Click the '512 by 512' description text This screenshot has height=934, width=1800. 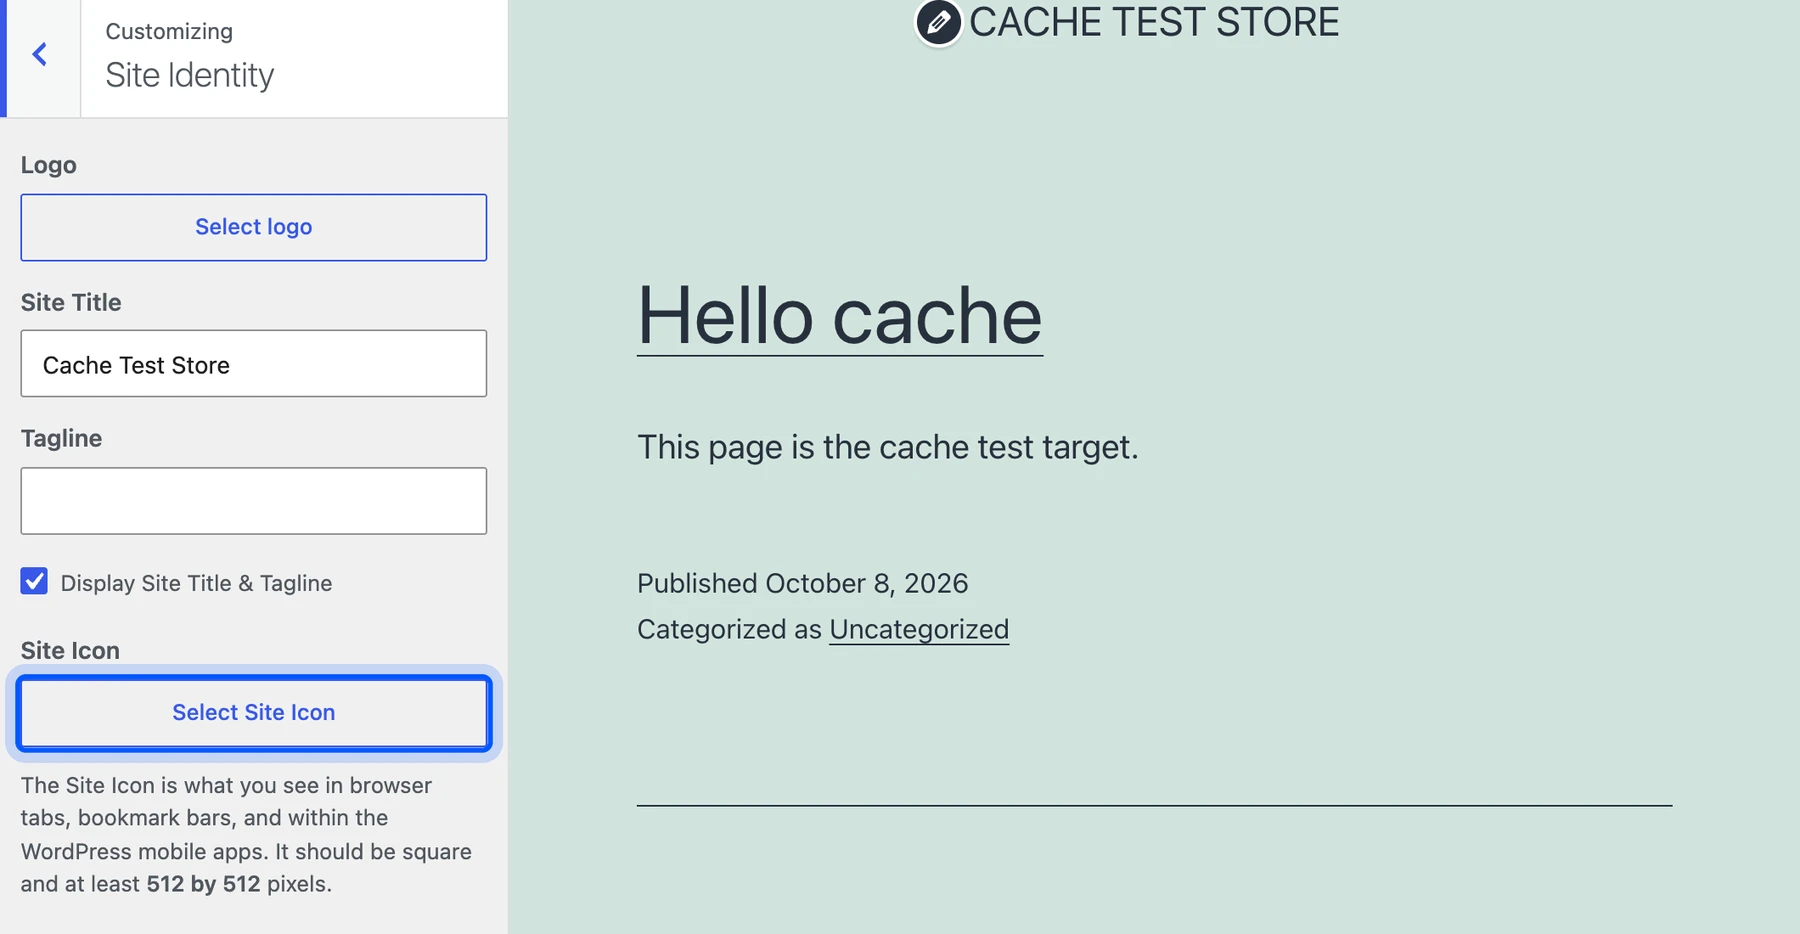tap(203, 884)
